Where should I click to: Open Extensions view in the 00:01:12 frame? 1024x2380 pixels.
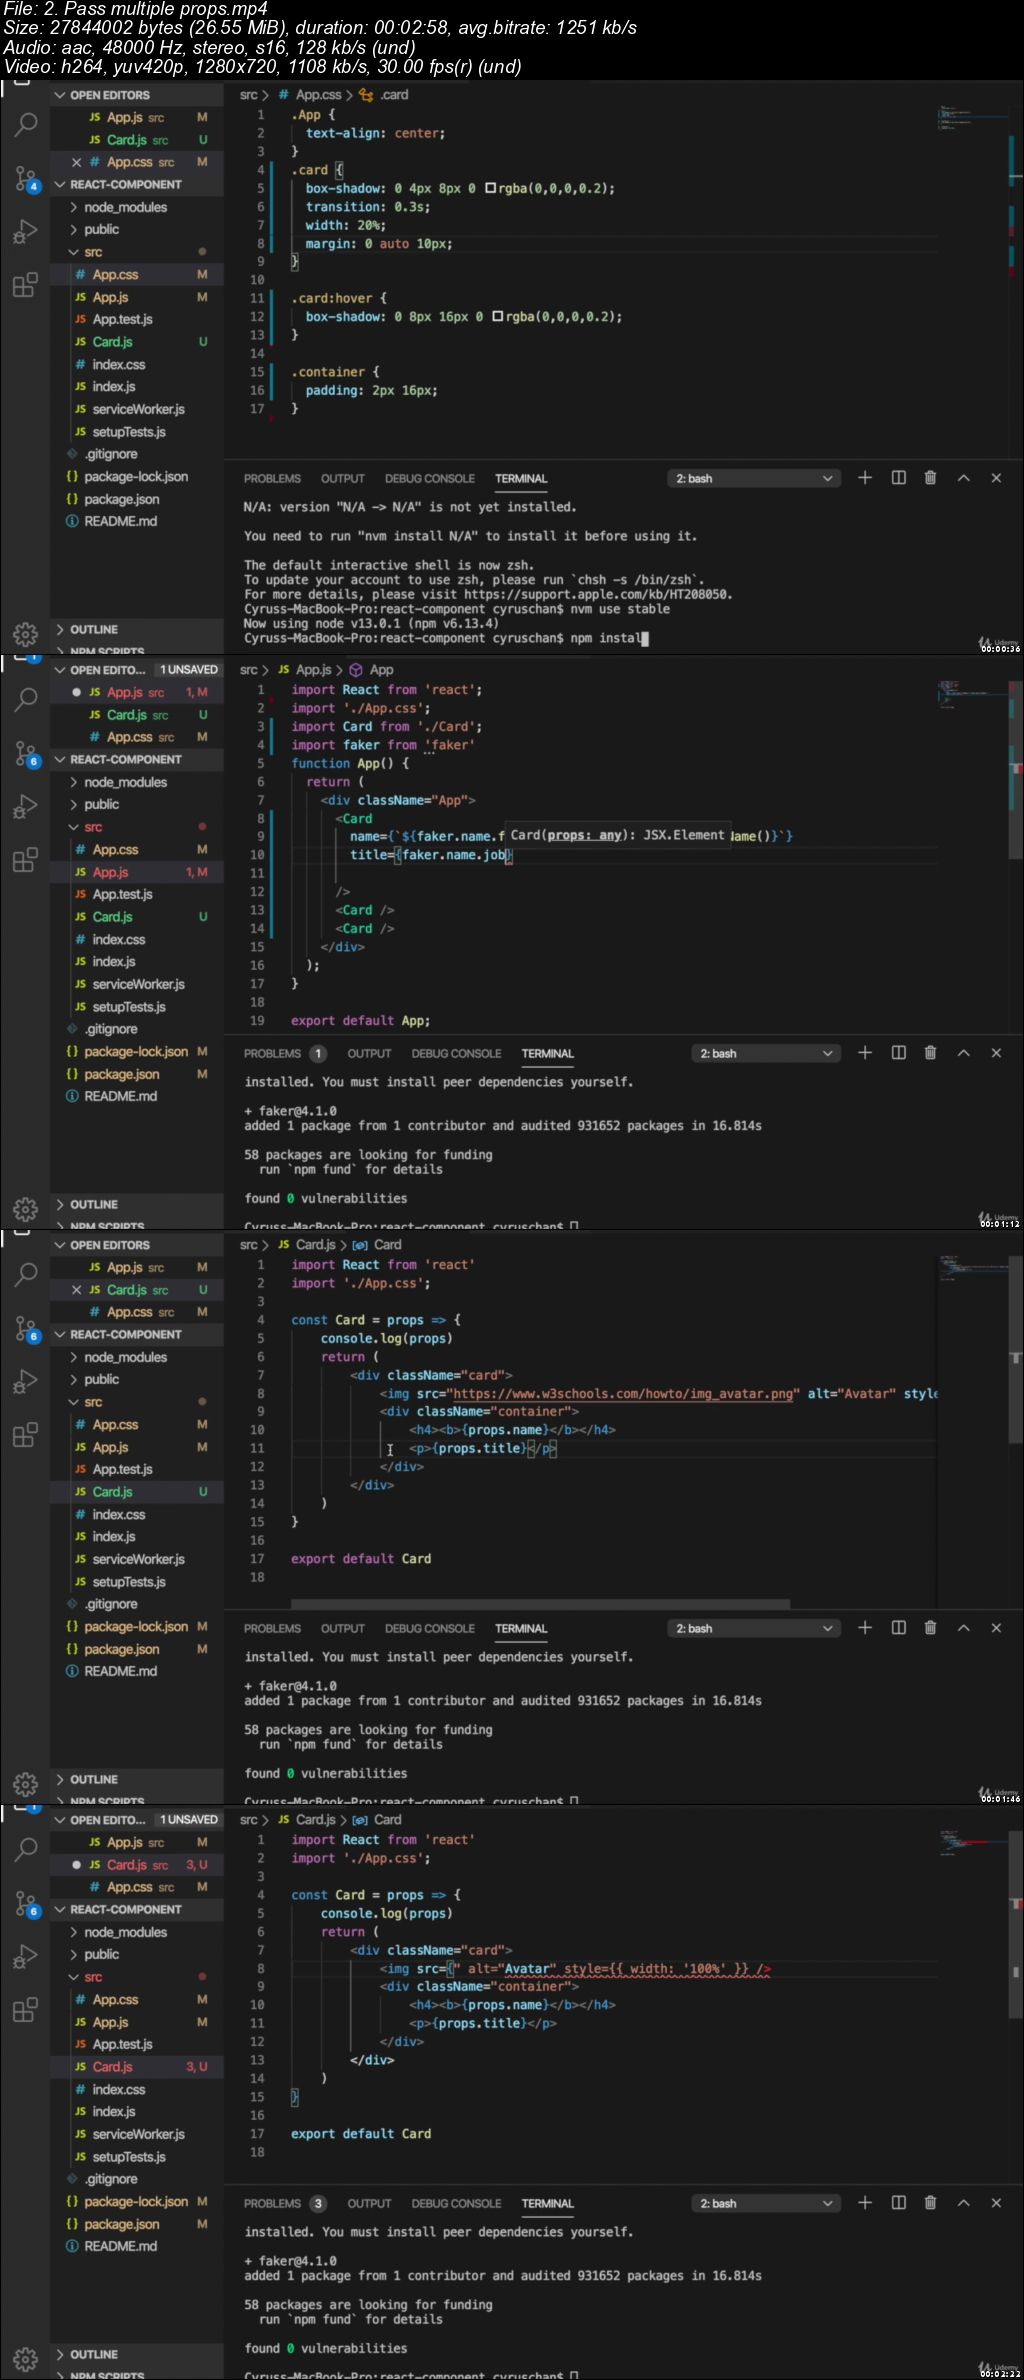(26, 860)
